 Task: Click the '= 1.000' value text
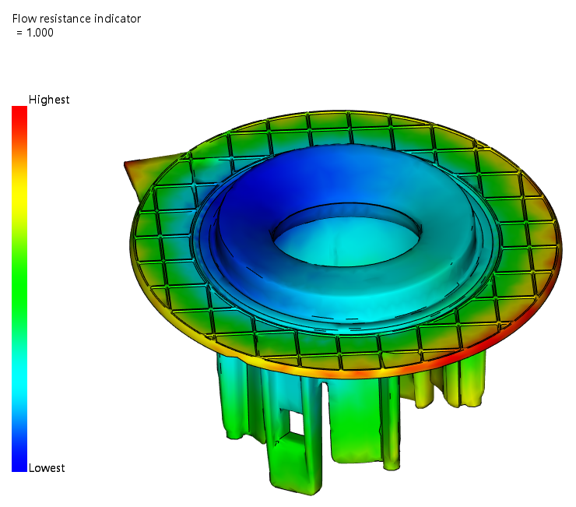35,33
